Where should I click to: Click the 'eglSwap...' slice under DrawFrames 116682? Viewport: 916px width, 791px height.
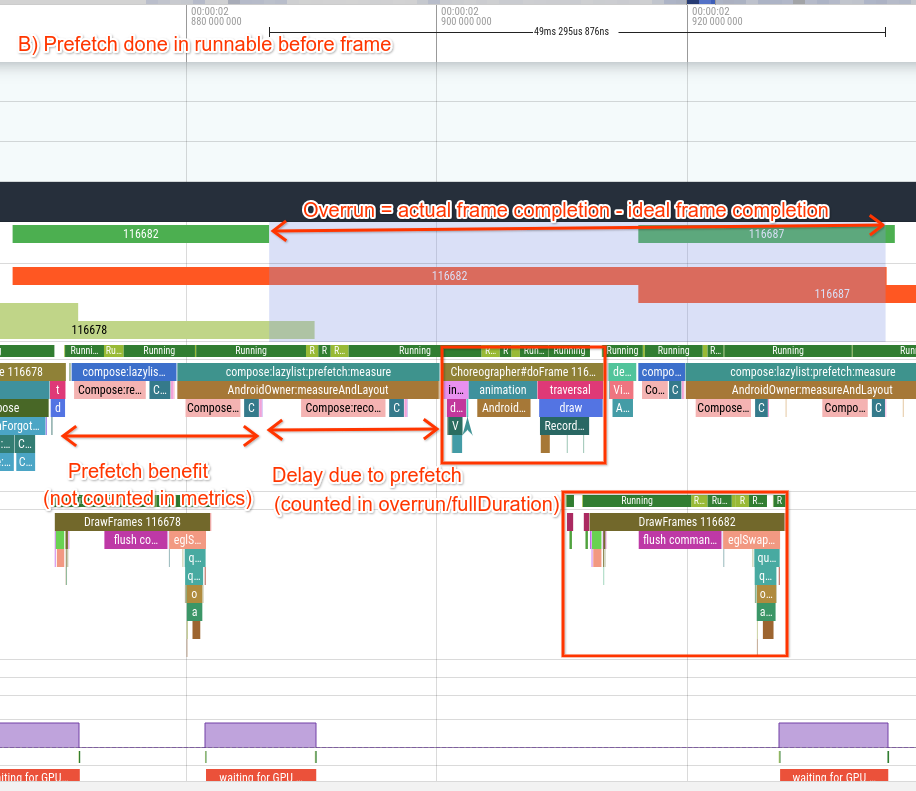(750, 540)
